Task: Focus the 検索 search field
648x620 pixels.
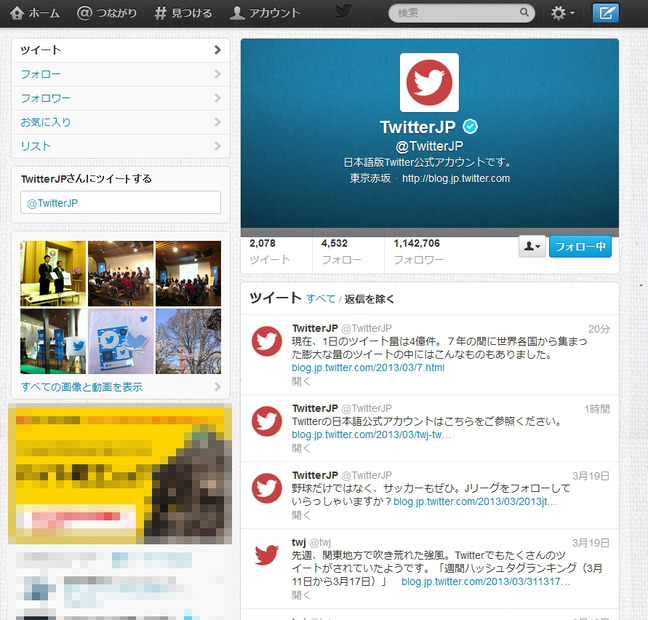Action: click(461, 13)
